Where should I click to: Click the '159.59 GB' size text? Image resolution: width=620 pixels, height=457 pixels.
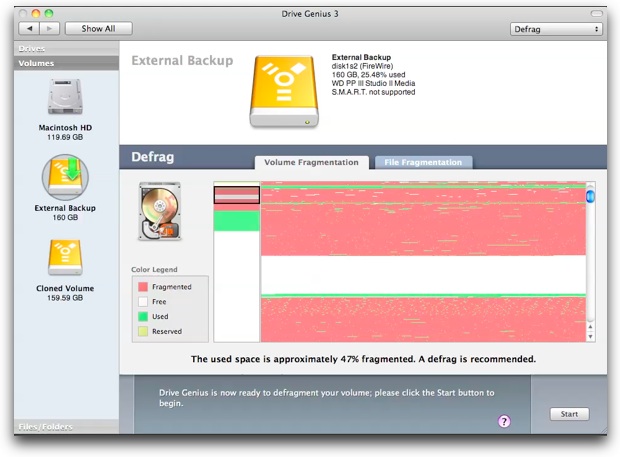[x=65, y=298]
